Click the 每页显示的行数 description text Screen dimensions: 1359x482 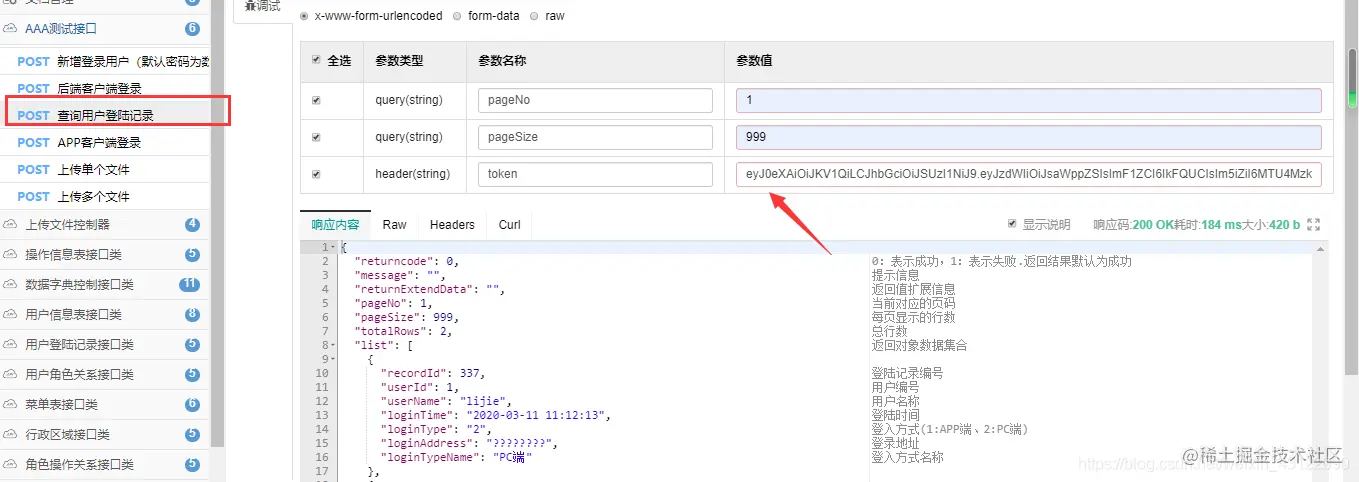(x=913, y=317)
